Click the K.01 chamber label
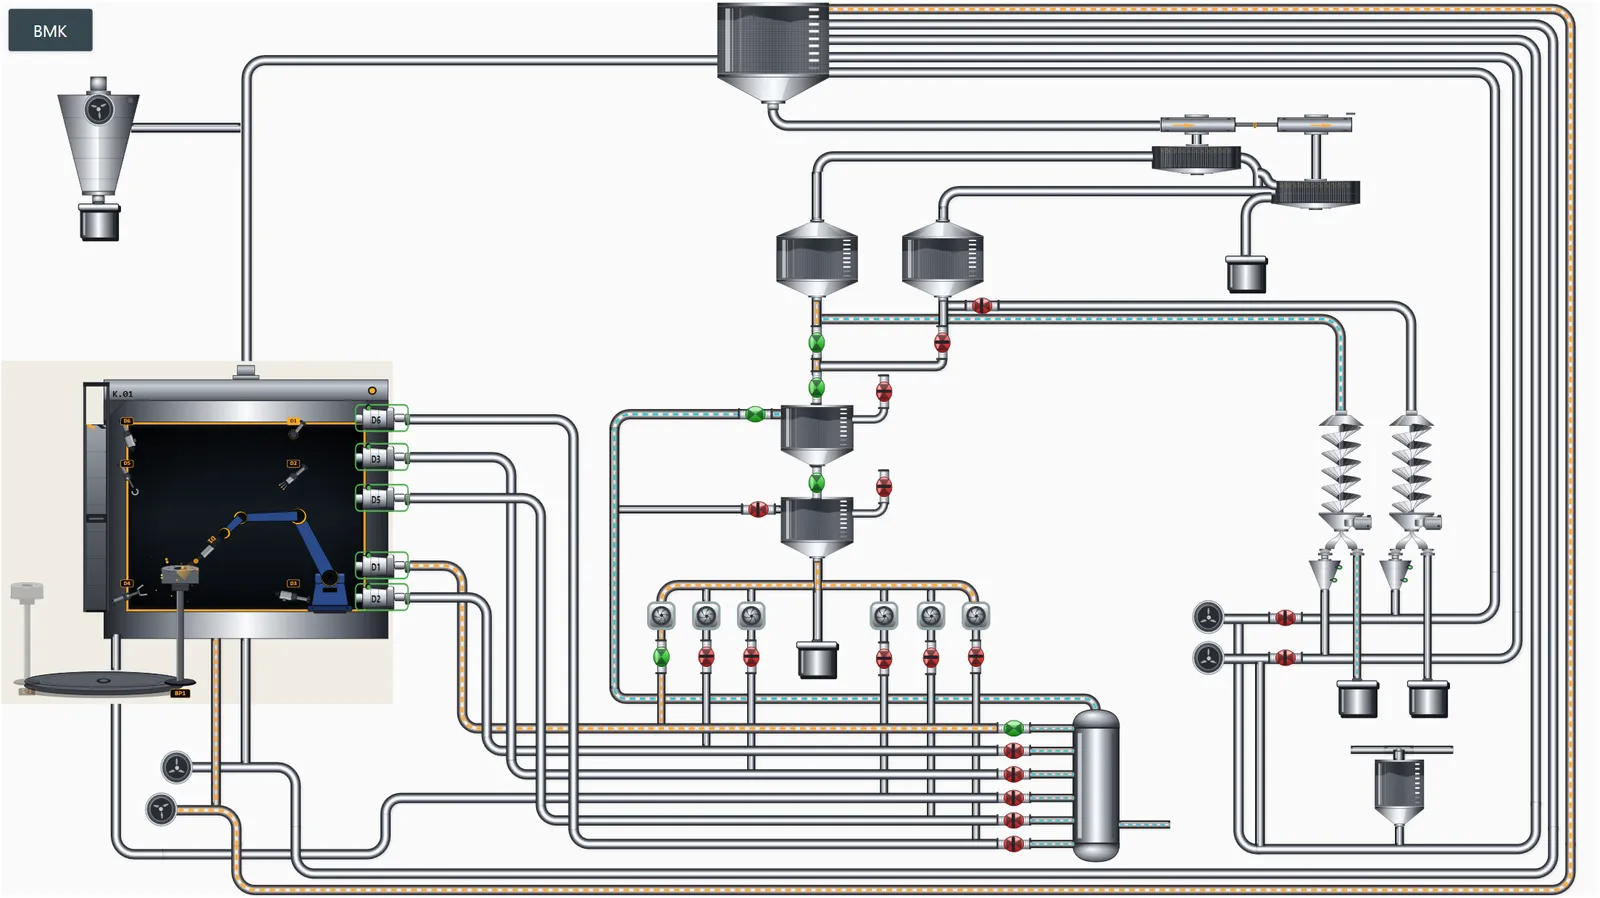The width and height of the screenshot is (1600, 898). point(122,394)
